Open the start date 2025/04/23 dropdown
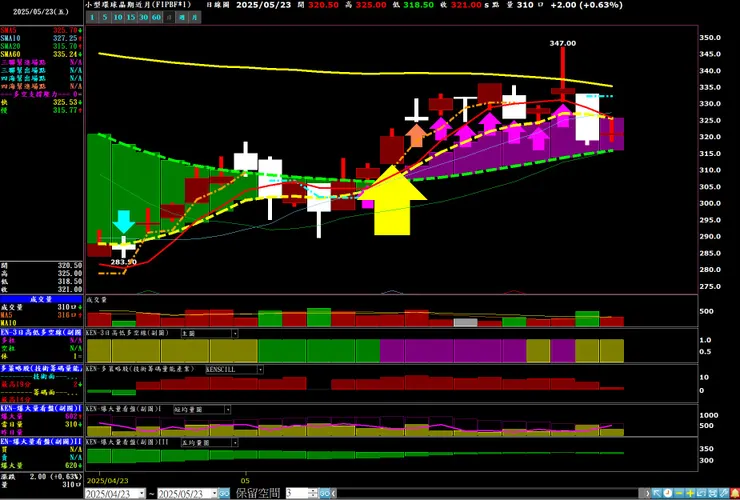Viewport: 740px width, 500px height. click(x=142, y=493)
